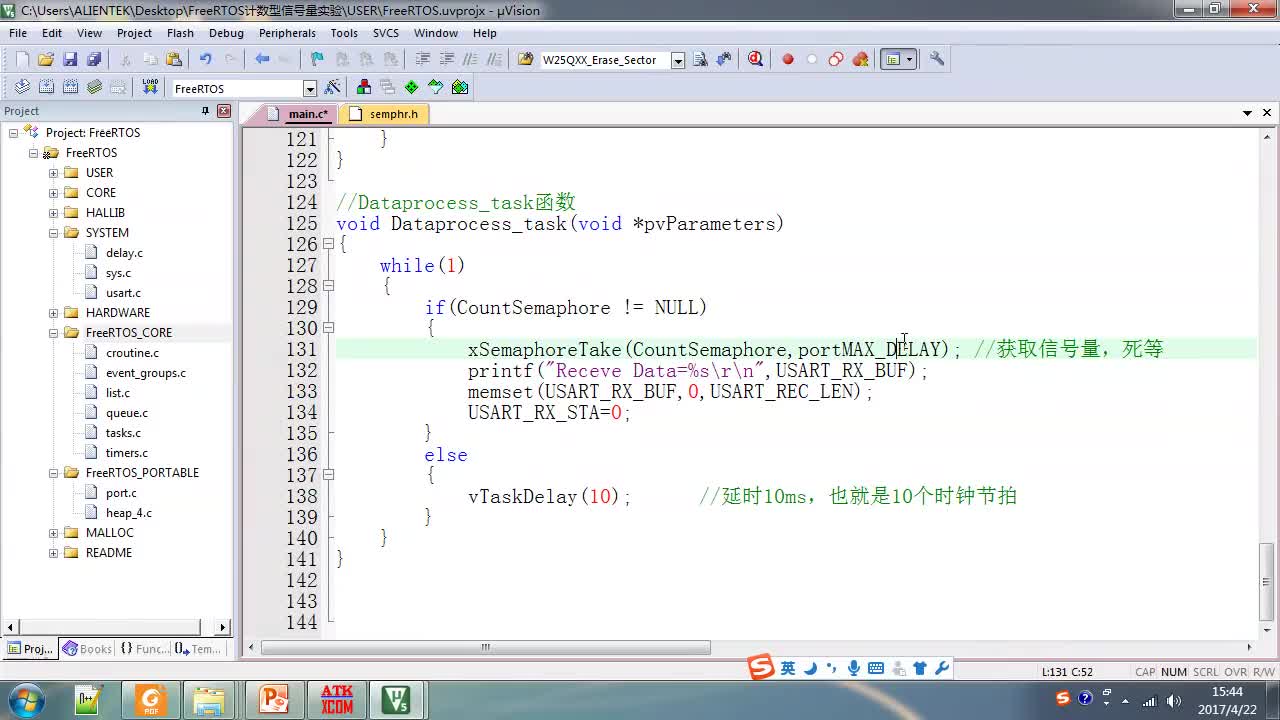The image size is (1280, 720).
Task: Open the Flash menu
Action: 180,33
